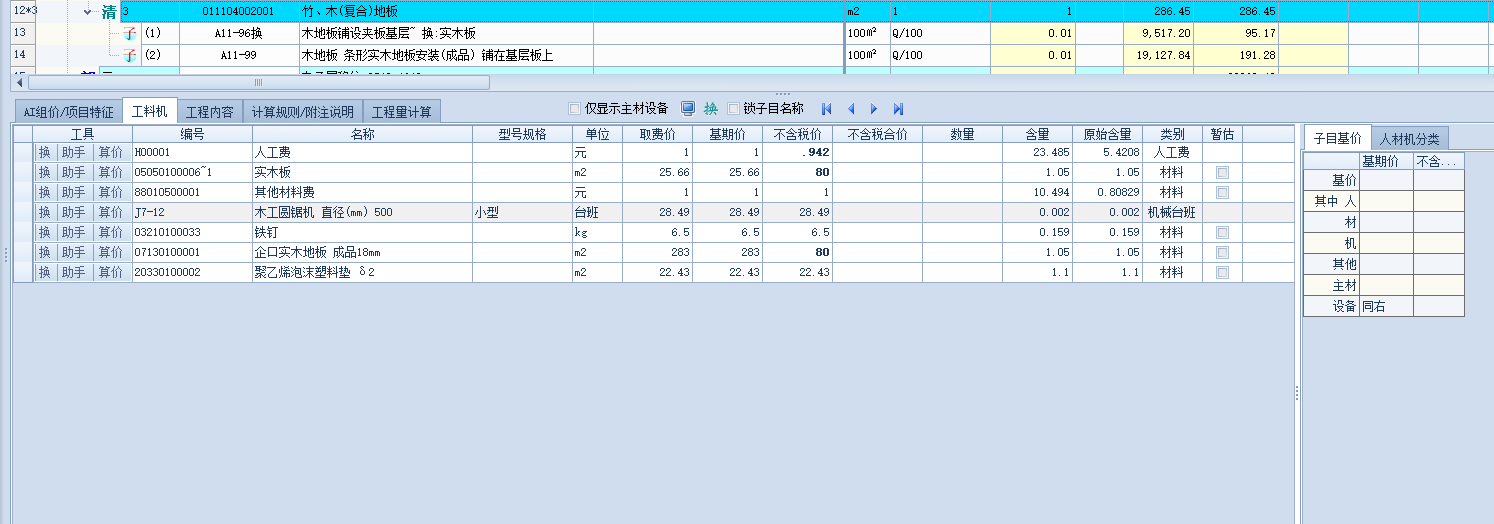Click 助手 button for 木工圆锯机 row

pyautogui.click(x=74, y=212)
